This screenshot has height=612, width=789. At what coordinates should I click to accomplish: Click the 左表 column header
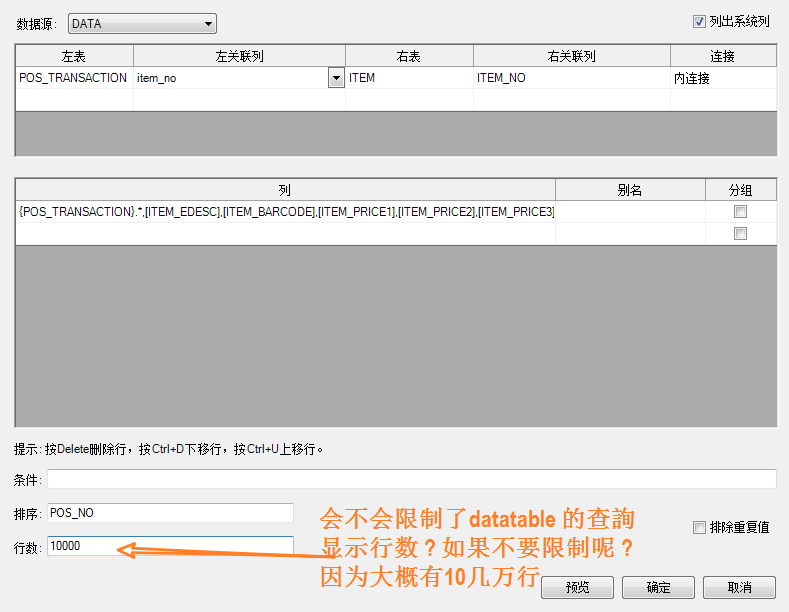[x=74, y=56]
